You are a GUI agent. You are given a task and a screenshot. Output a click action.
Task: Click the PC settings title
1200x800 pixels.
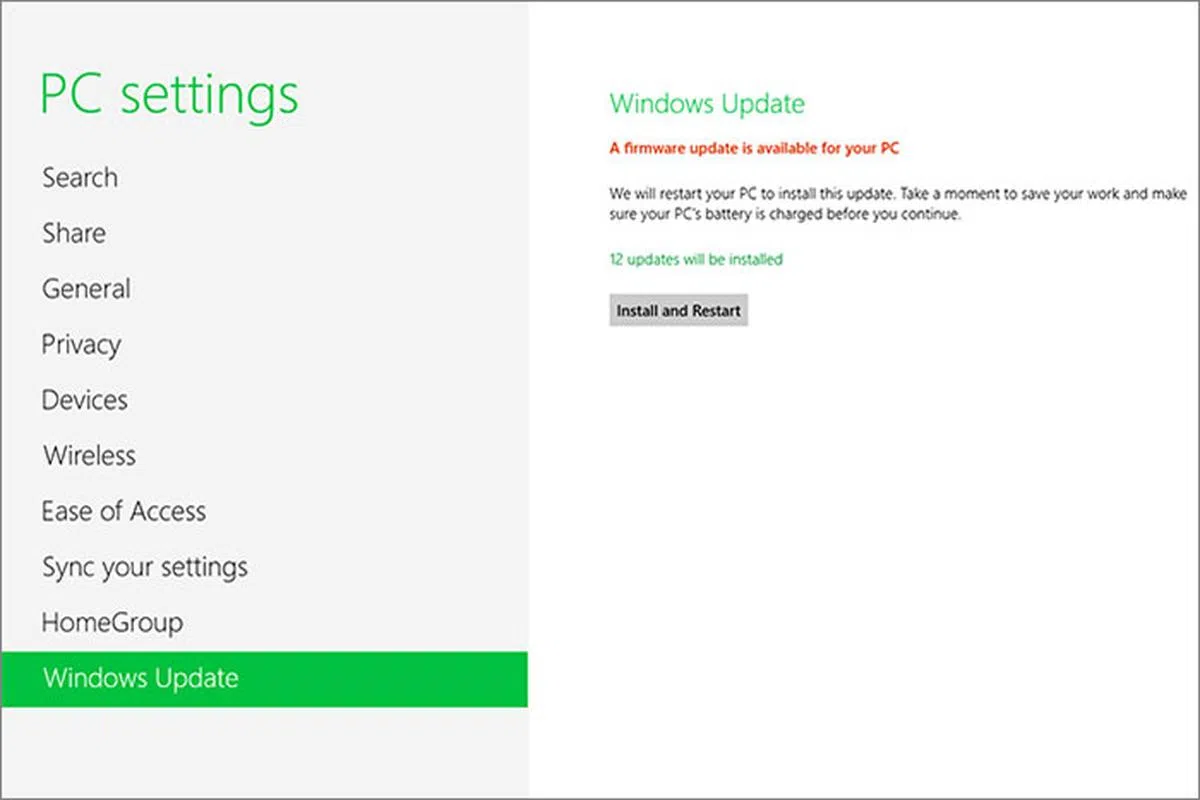(x=169, y=95)
